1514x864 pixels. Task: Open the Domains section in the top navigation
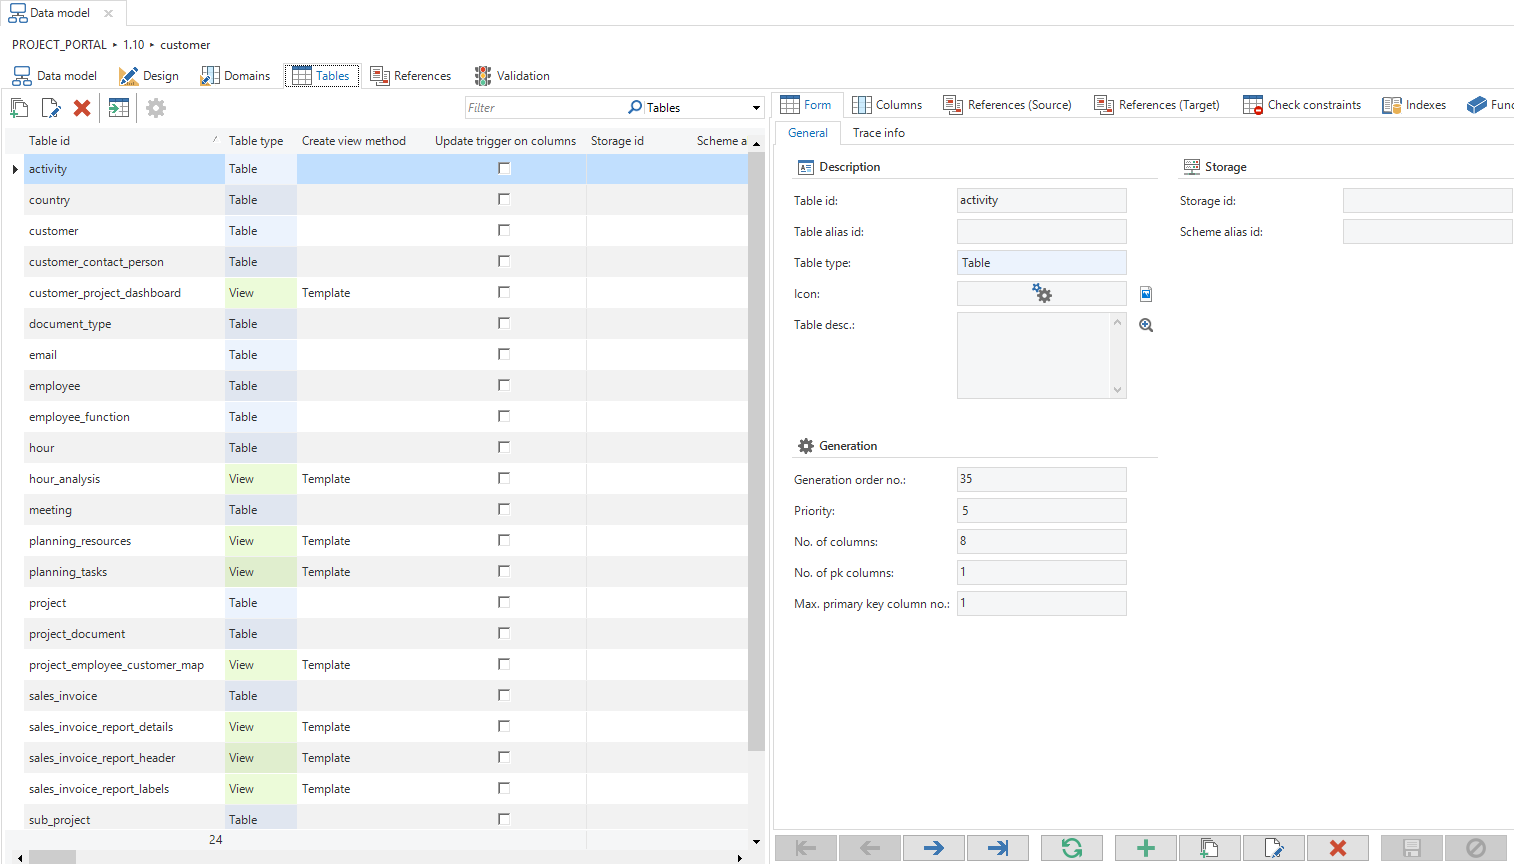point(236,76)
